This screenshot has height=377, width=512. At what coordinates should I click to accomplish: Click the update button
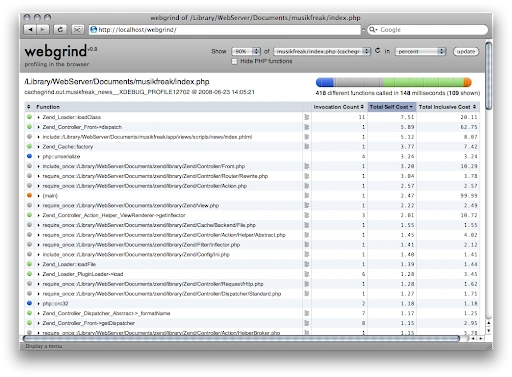(x=466, y=51)
